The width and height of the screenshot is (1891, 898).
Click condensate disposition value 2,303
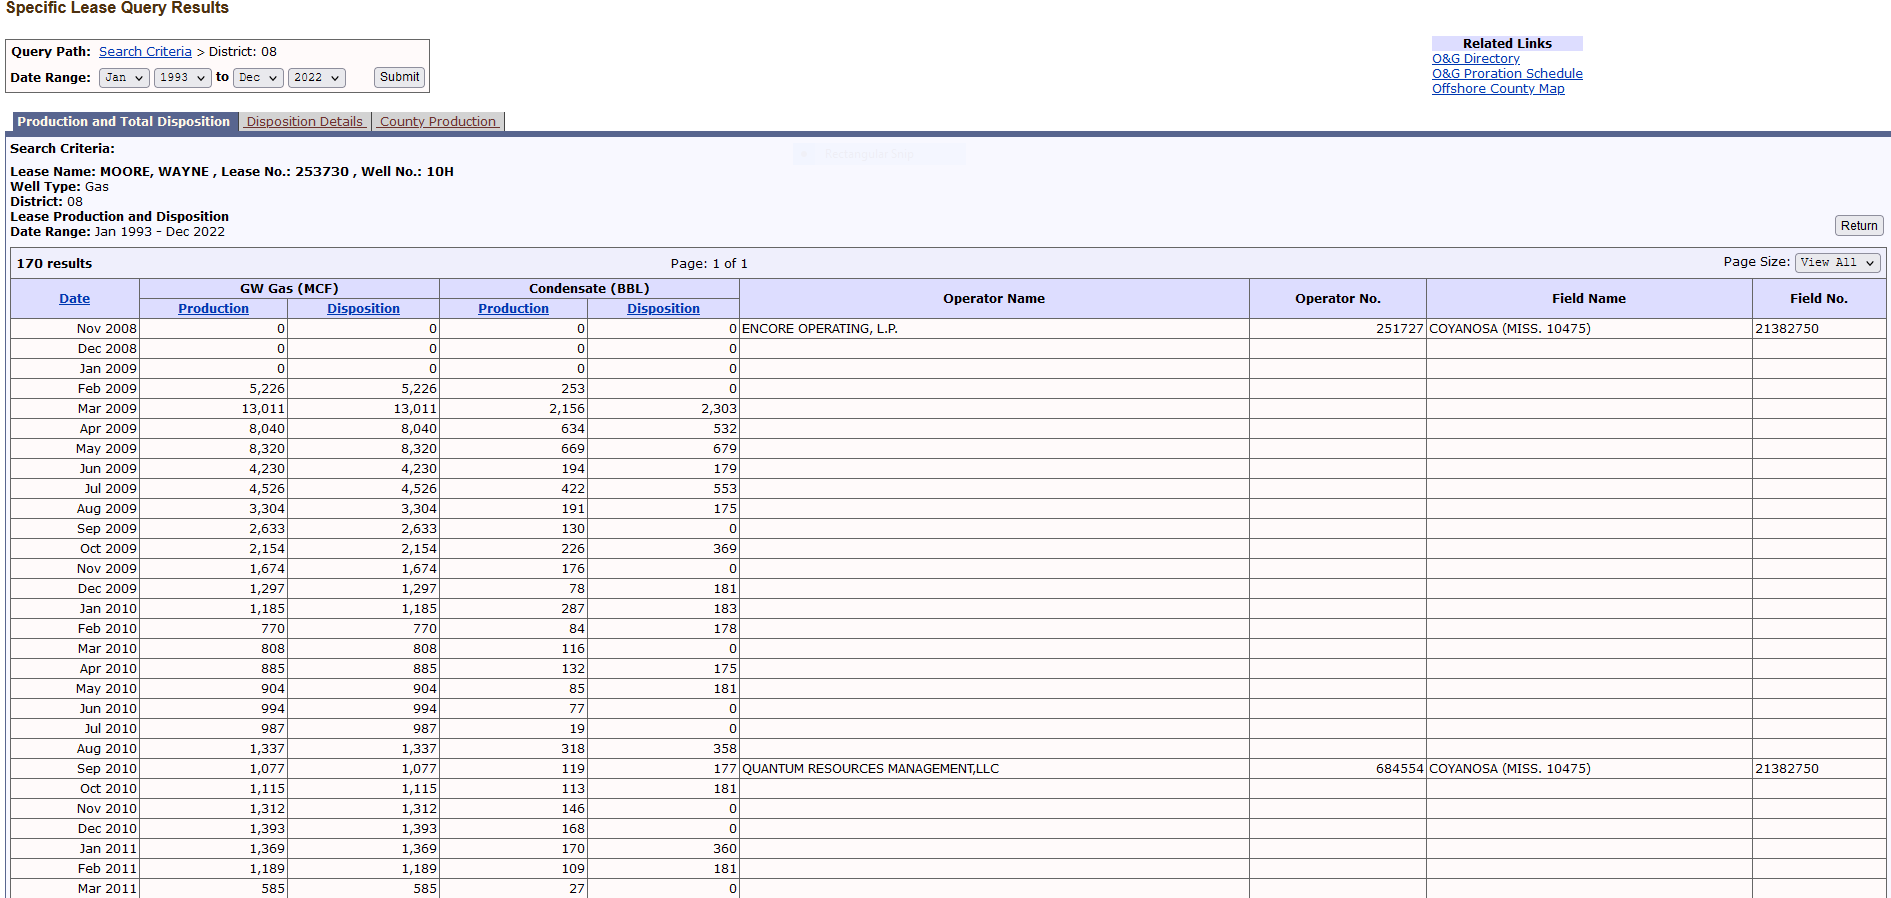pyautogui.click(x=719, y=409)
